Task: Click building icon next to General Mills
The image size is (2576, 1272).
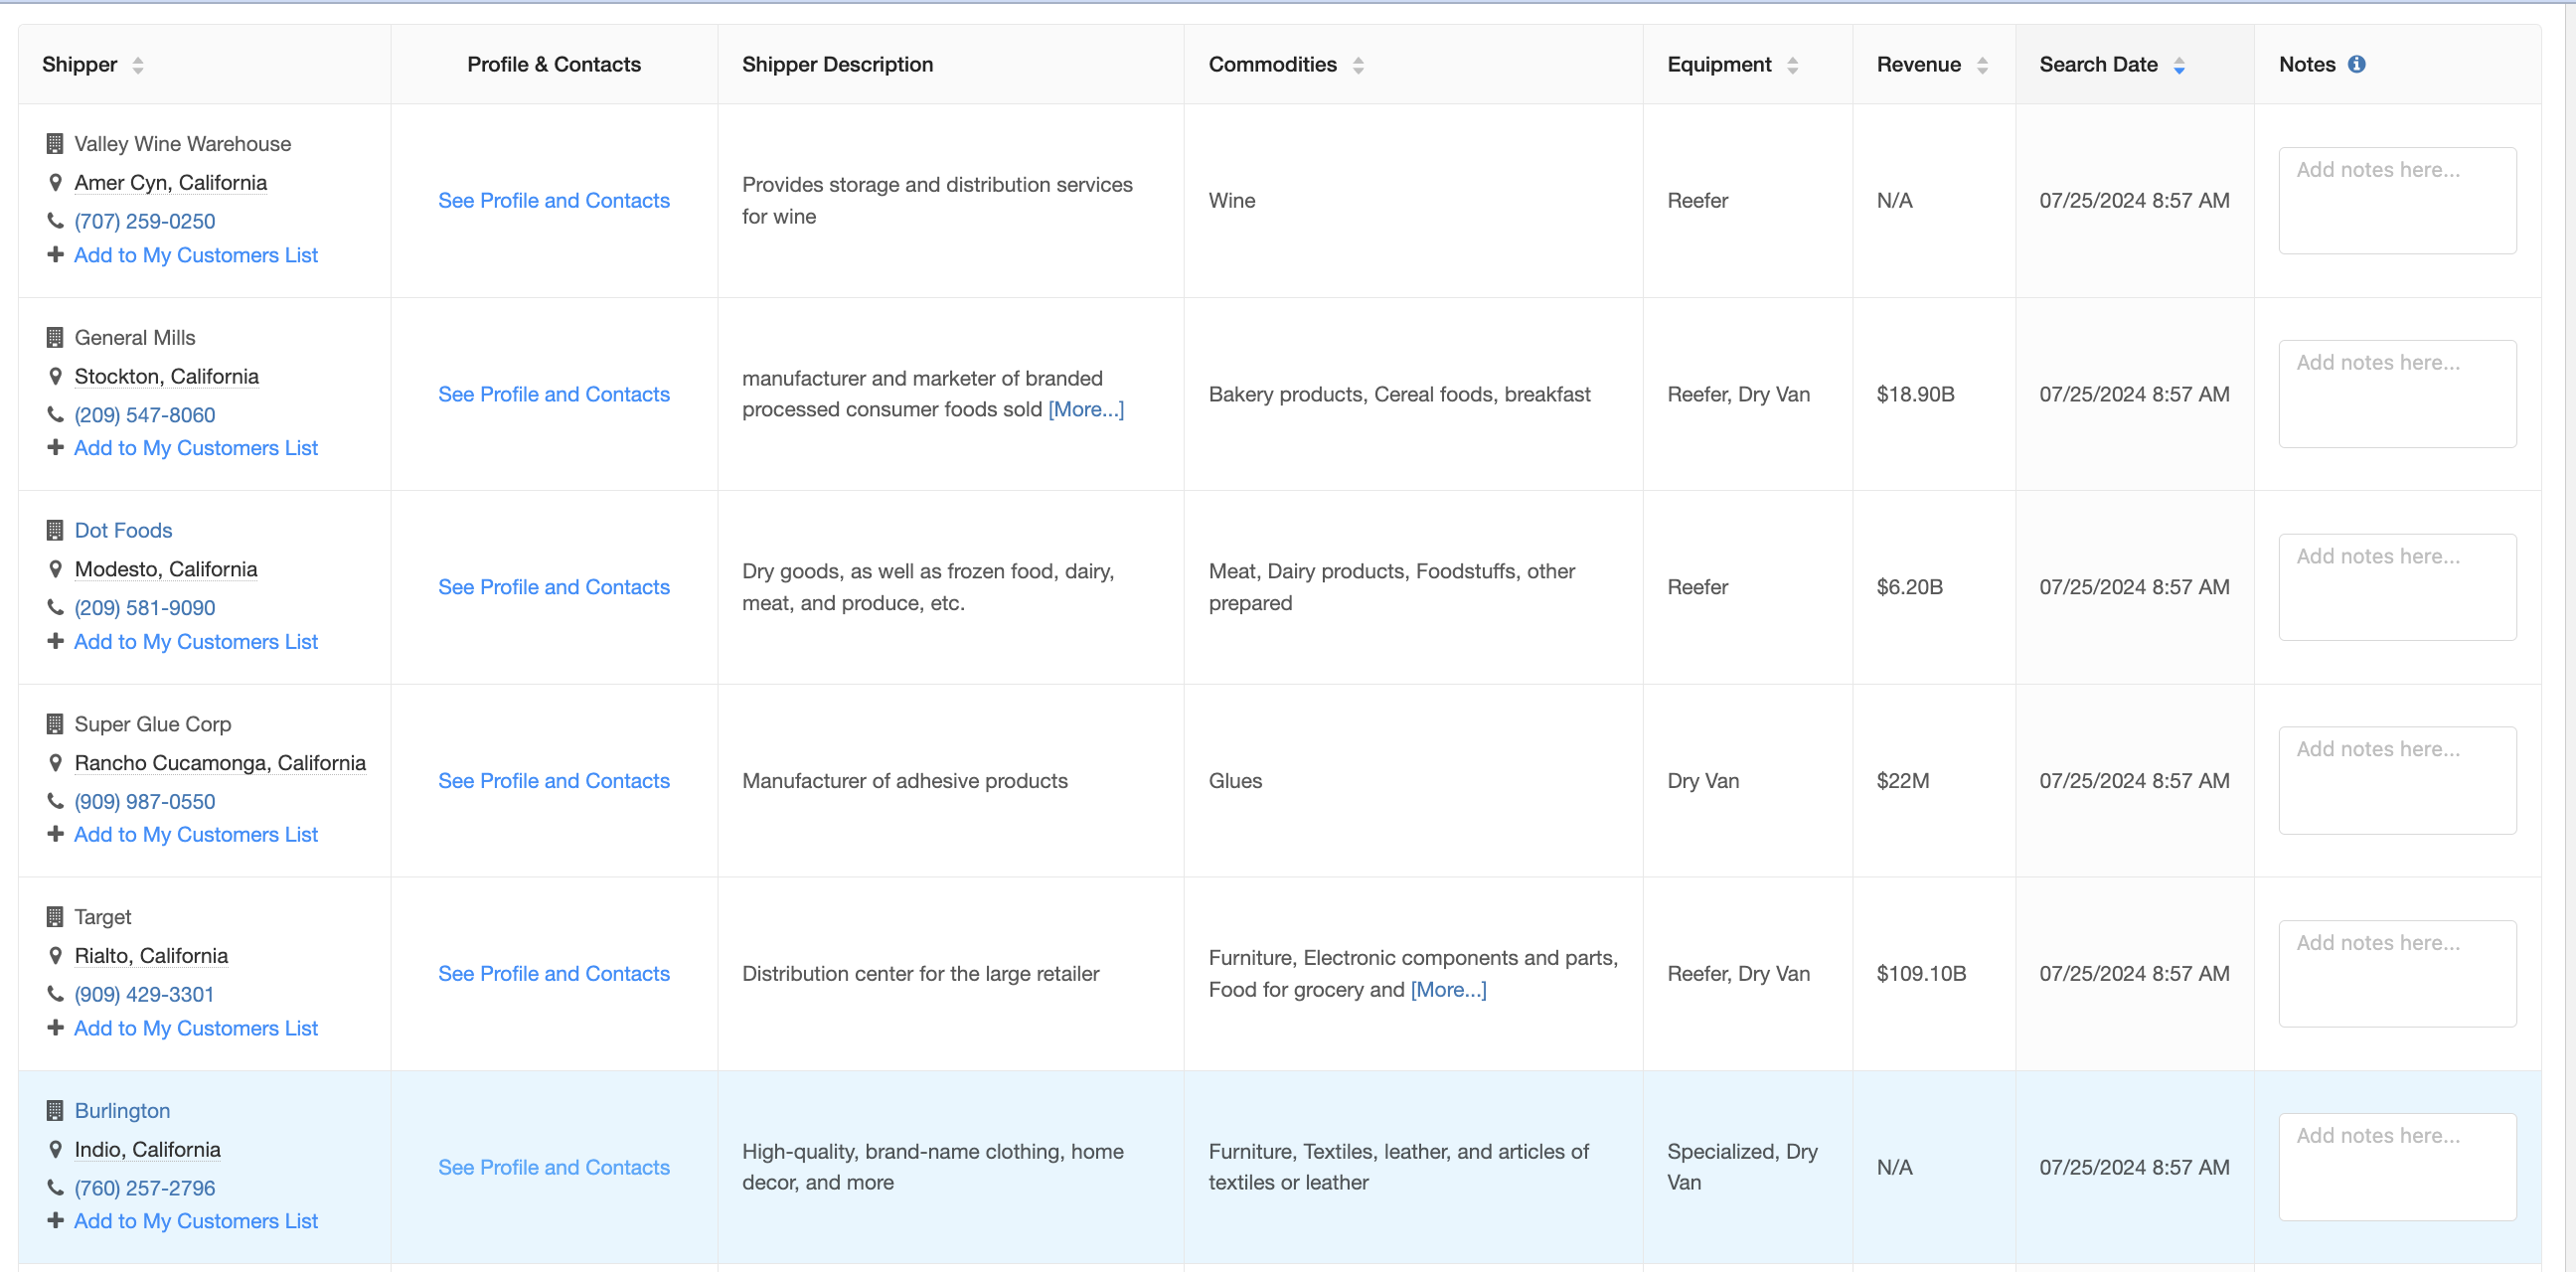Action: (x=55, y=338)
